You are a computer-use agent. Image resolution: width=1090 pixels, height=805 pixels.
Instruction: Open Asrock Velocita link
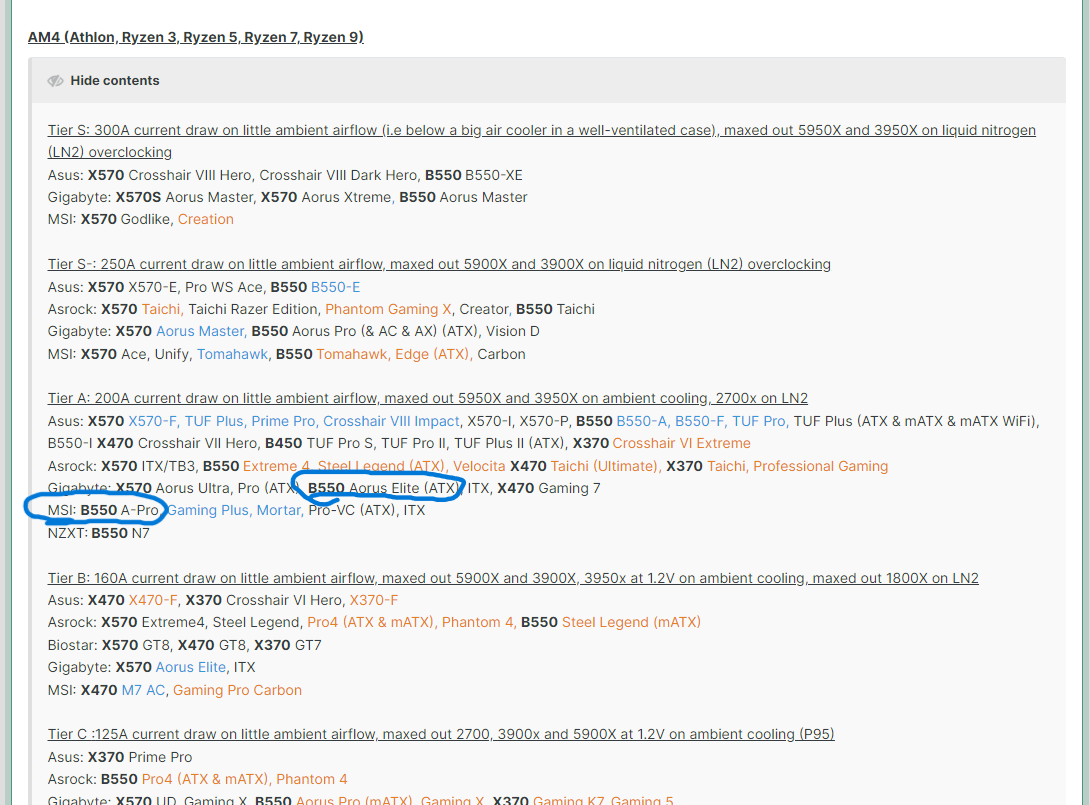point(479,466)
